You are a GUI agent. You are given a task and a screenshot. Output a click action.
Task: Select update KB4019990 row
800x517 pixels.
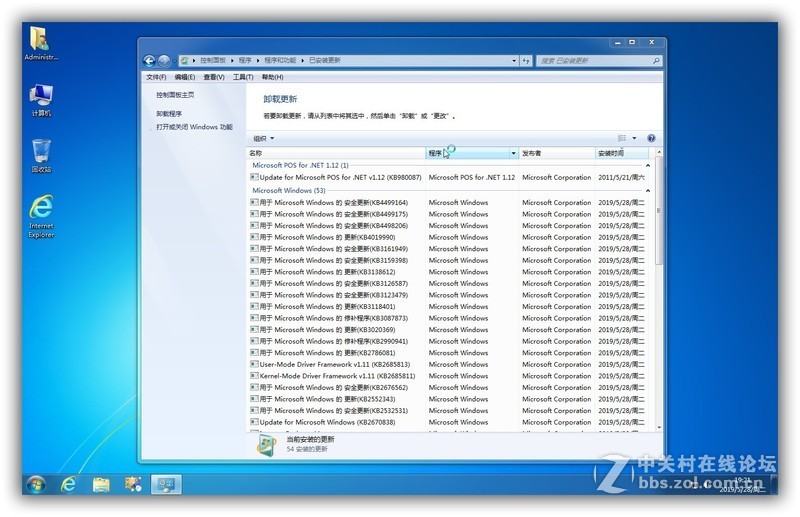click(x=447, y=237)
